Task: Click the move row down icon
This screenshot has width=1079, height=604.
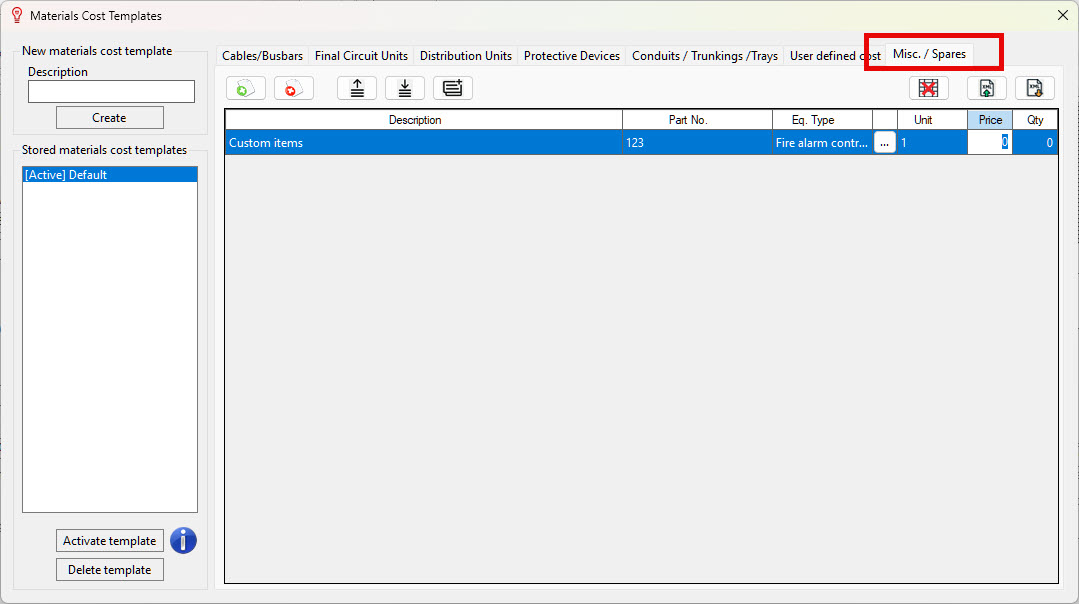Action: tap(405, 88)
